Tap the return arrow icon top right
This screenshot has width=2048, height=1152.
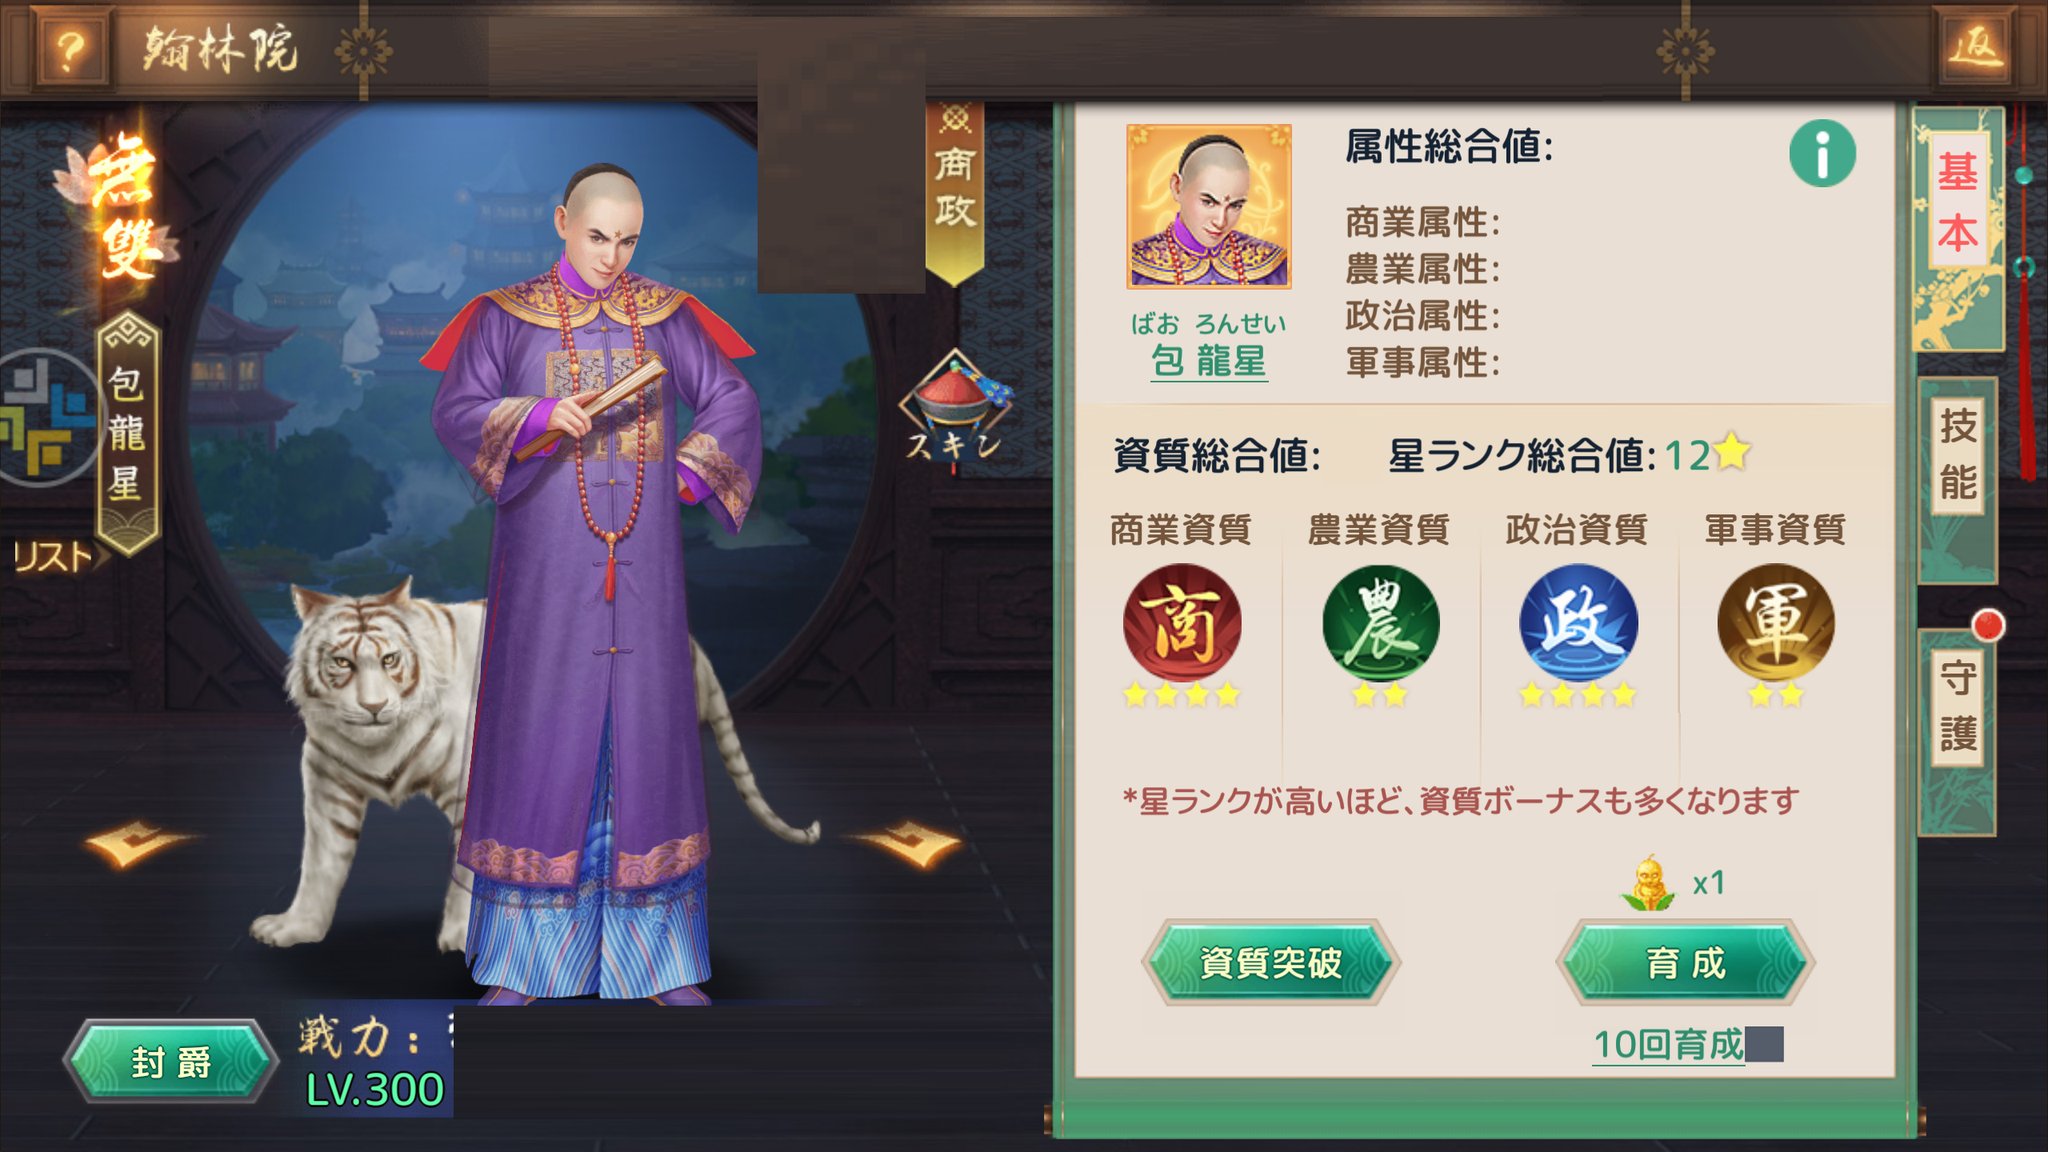tap(1975, 47)
